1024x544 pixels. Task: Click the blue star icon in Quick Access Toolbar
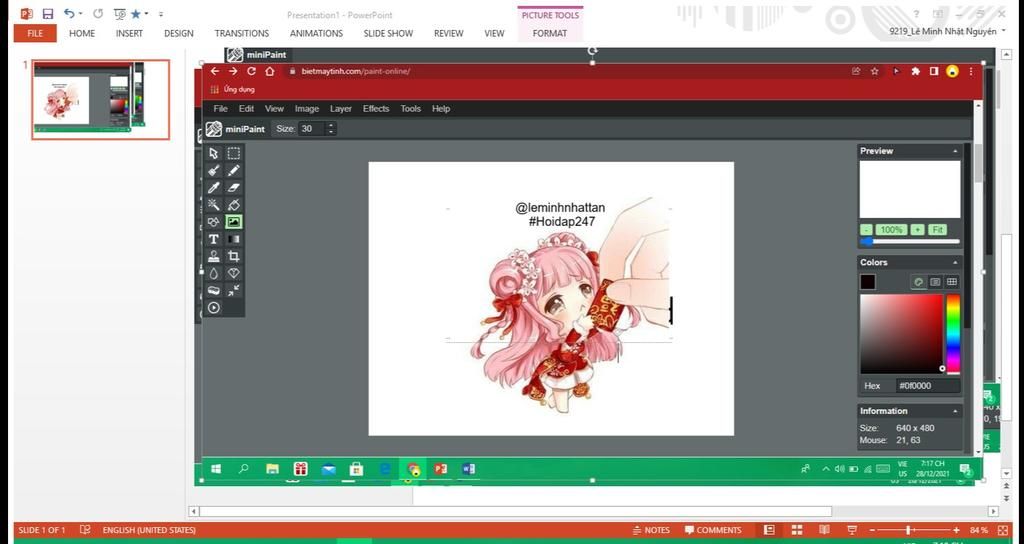[x=136, y=14]
